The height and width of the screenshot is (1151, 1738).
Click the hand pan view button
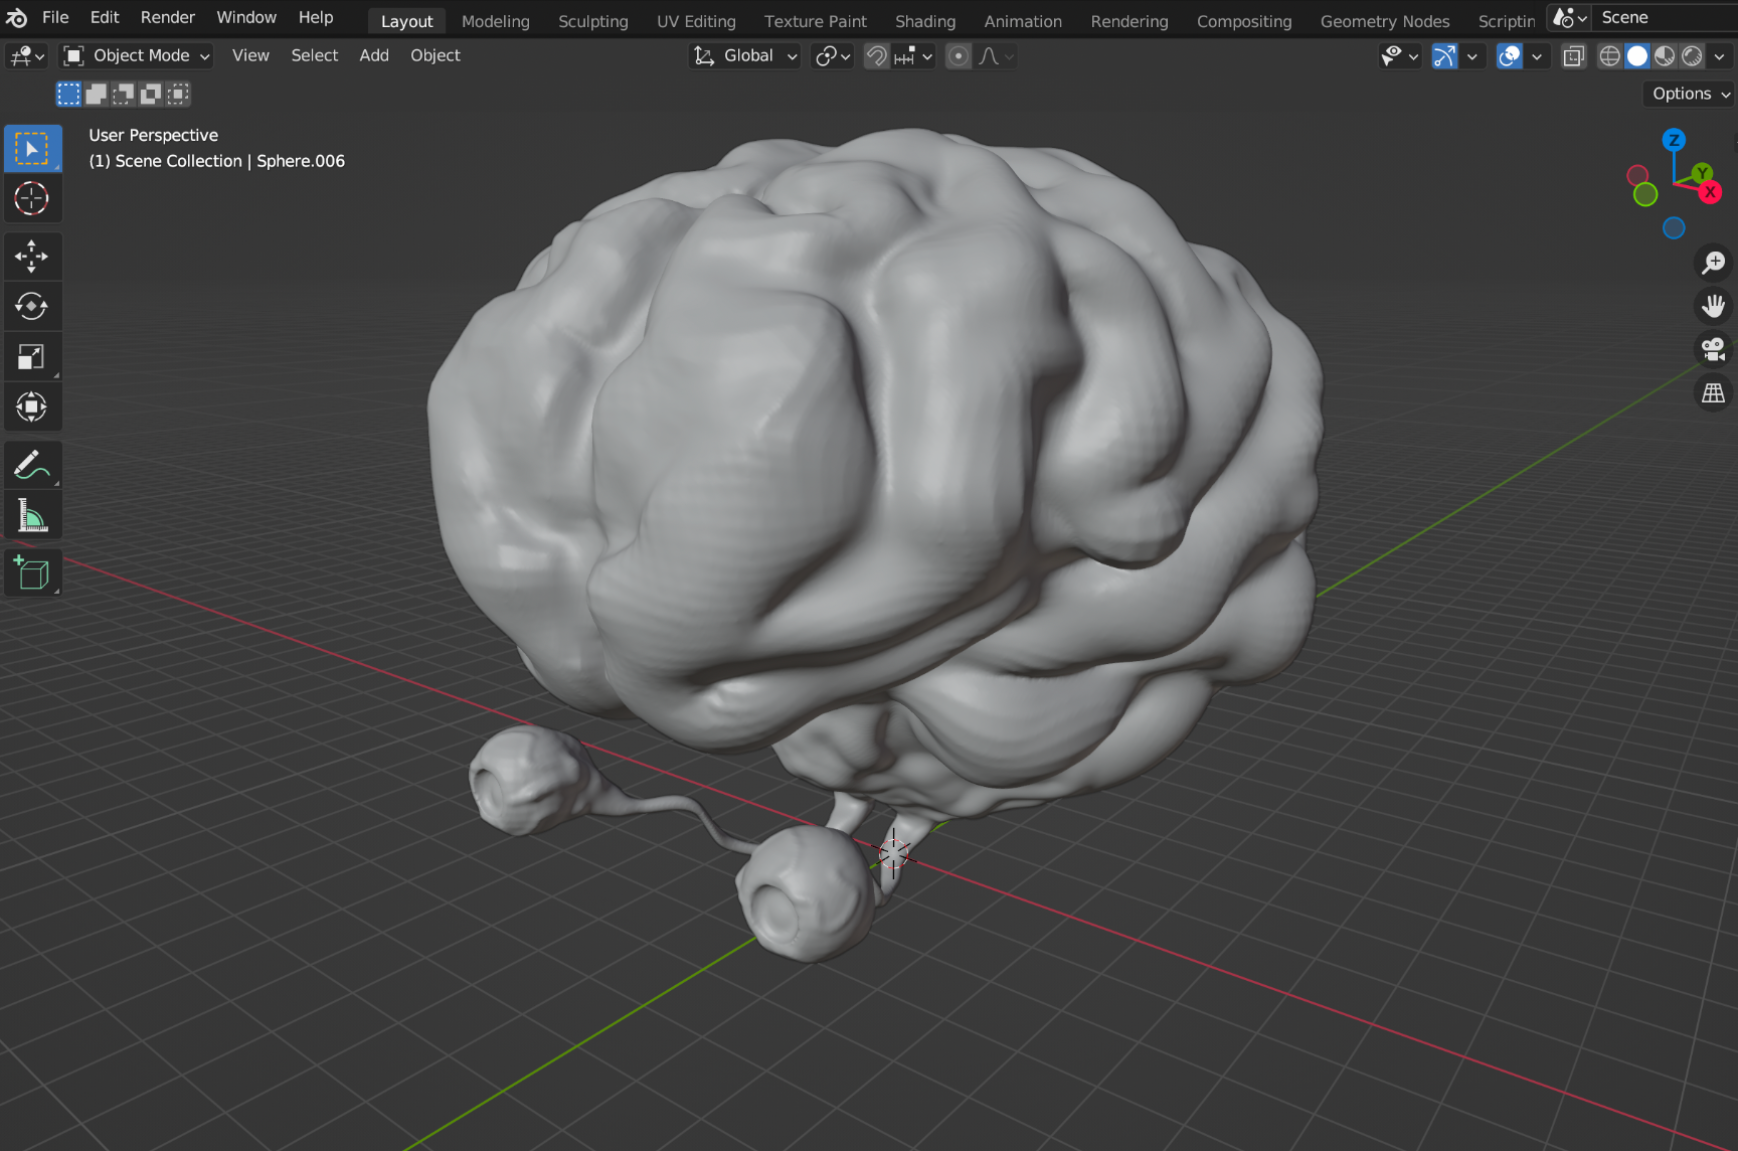(x=1713, y=306)
